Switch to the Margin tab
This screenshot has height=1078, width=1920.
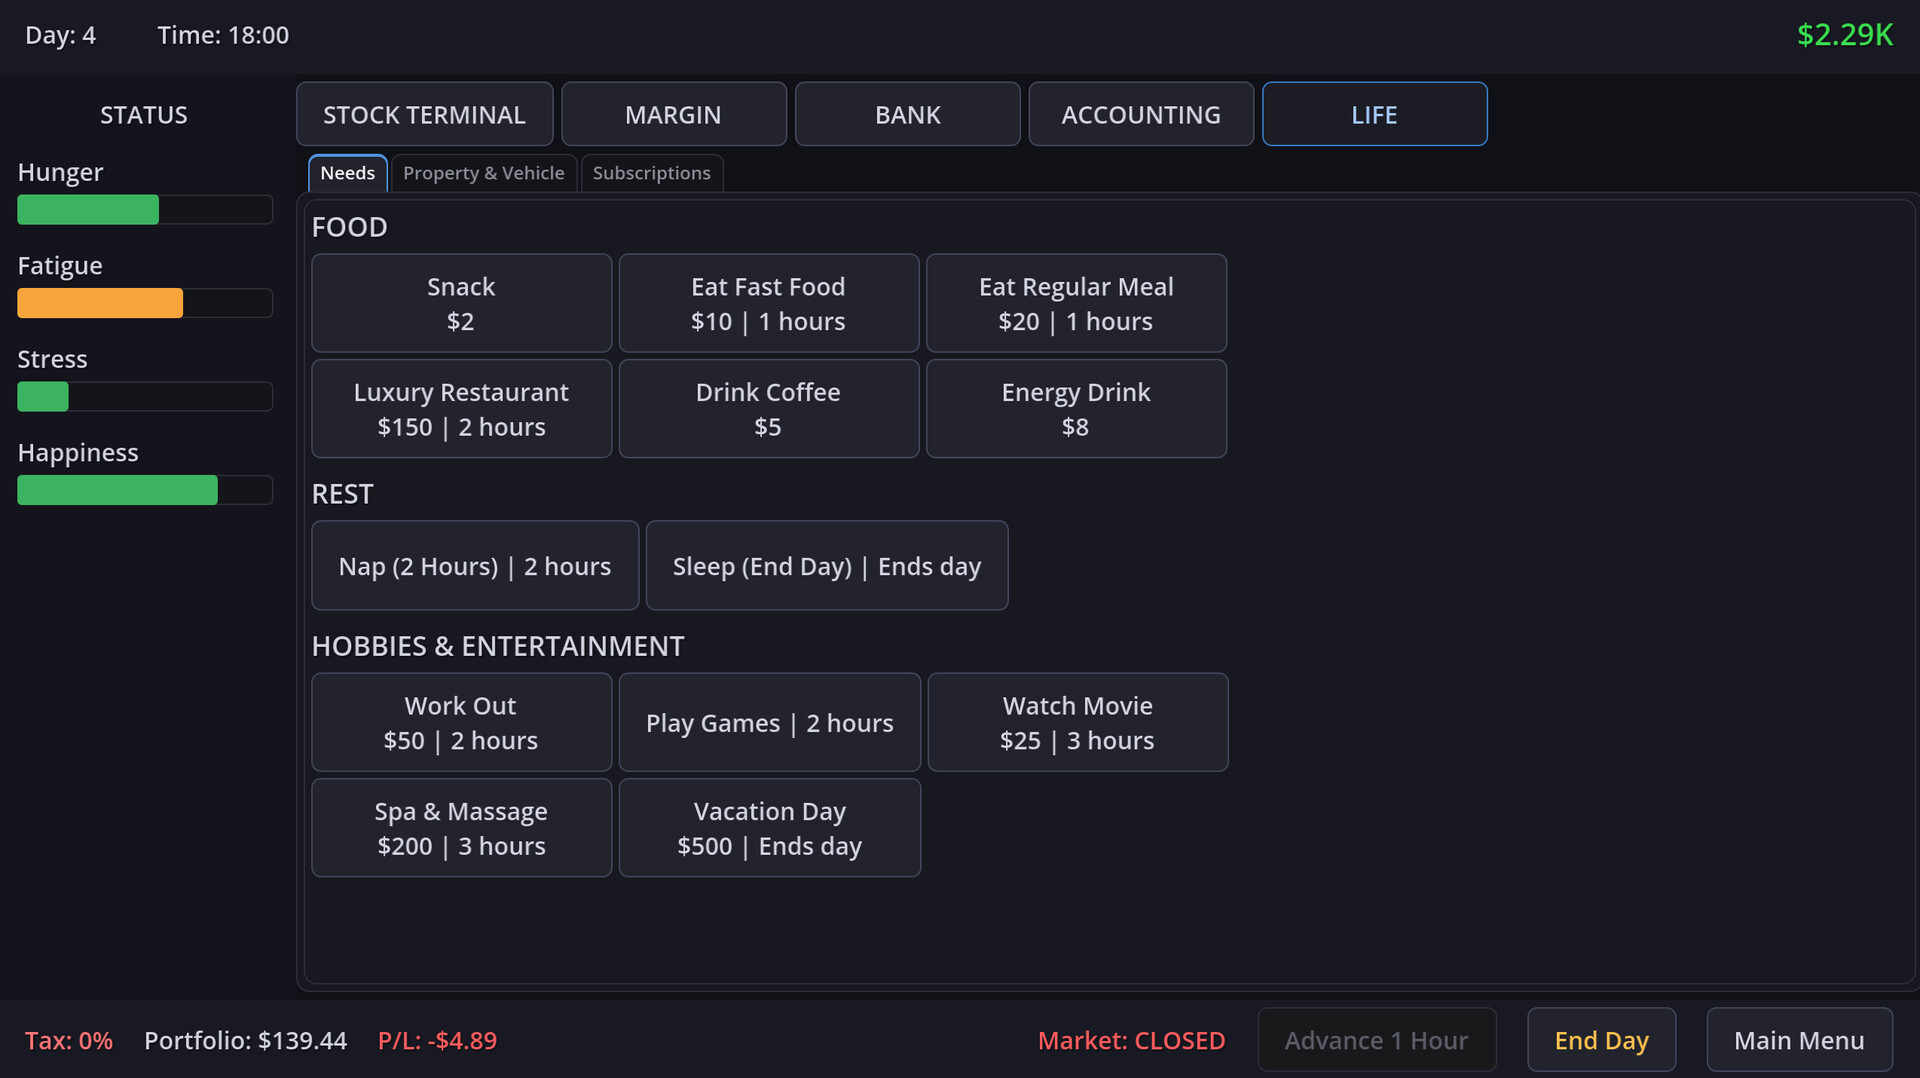pos(673,115)
